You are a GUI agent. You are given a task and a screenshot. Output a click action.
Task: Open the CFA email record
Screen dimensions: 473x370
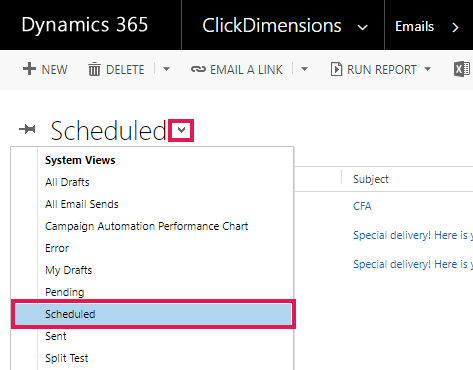click(362, 206)
